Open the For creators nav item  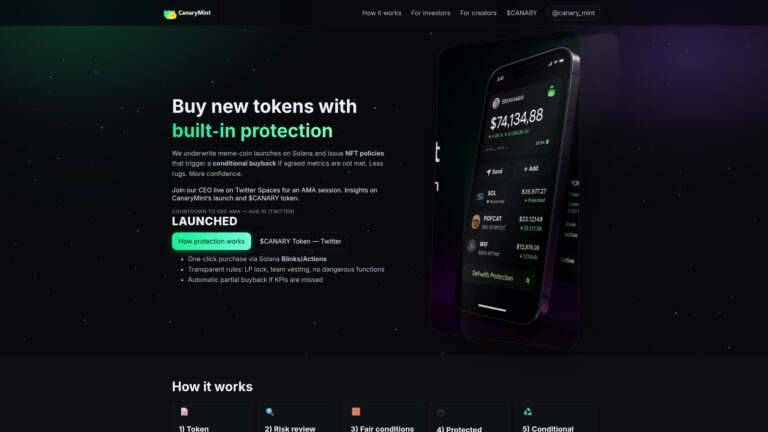click(478, 13)
